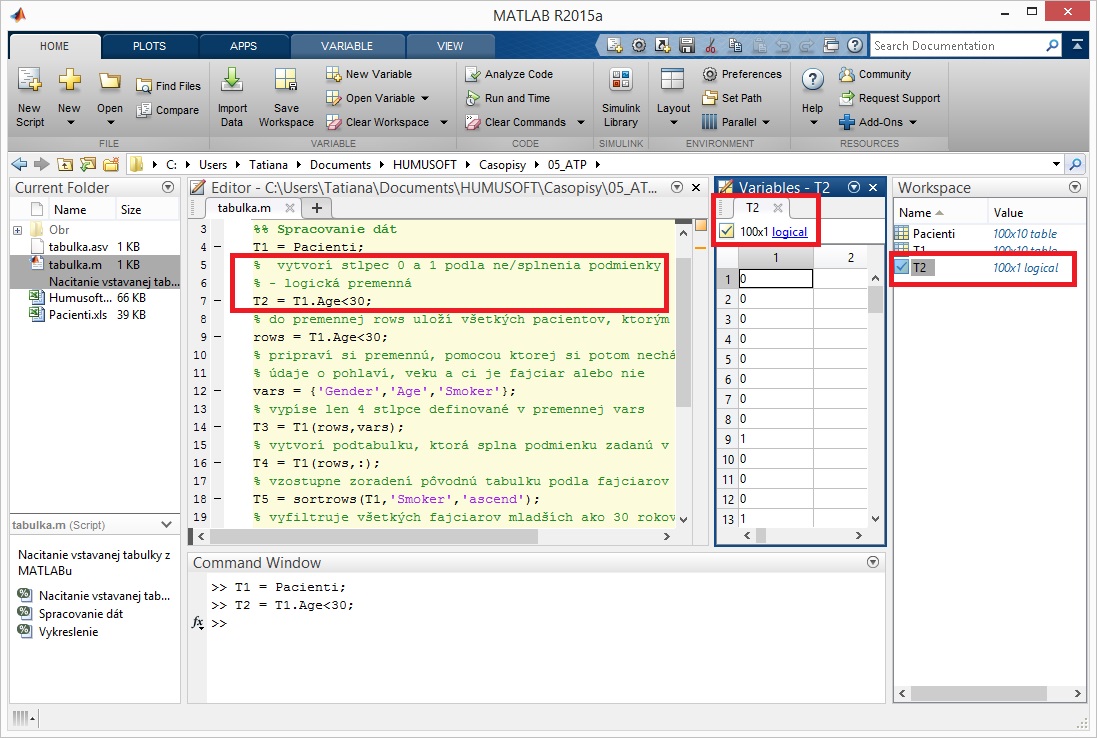
Task: Click the quick access cut scissors icon
Action: tap(710, 45)
